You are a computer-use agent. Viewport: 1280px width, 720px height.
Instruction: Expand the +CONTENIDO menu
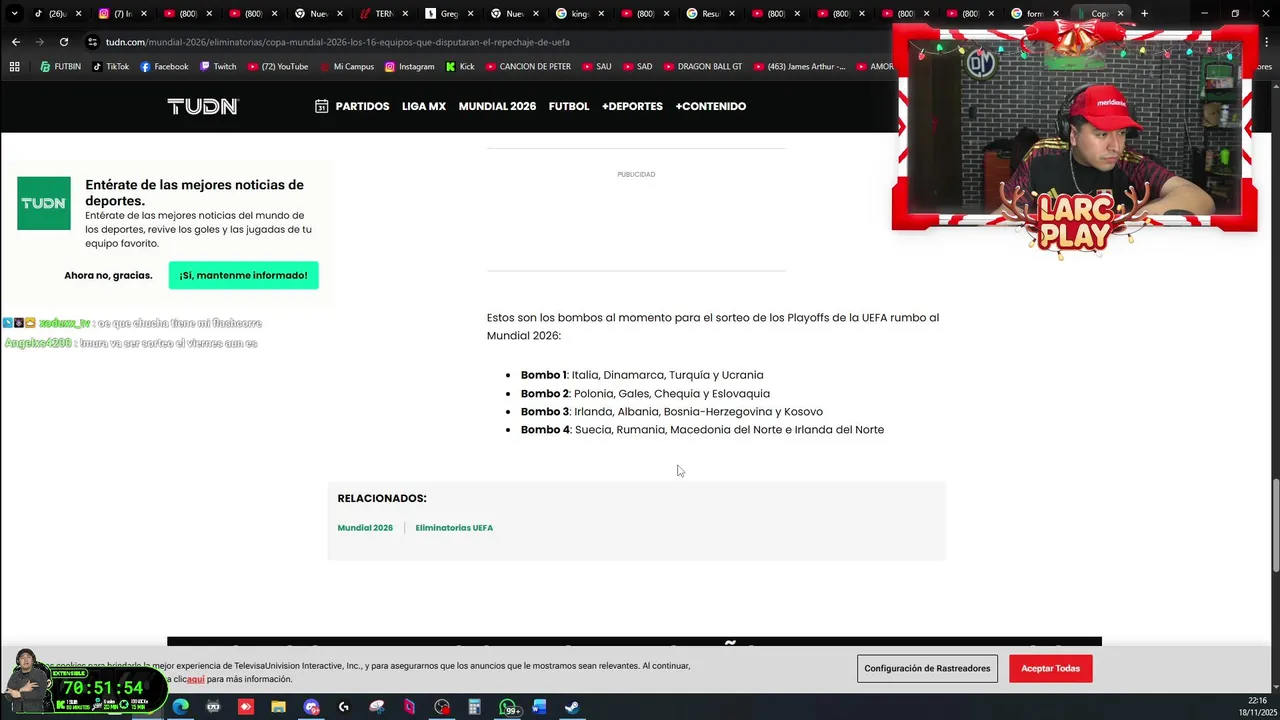[710, 106]
